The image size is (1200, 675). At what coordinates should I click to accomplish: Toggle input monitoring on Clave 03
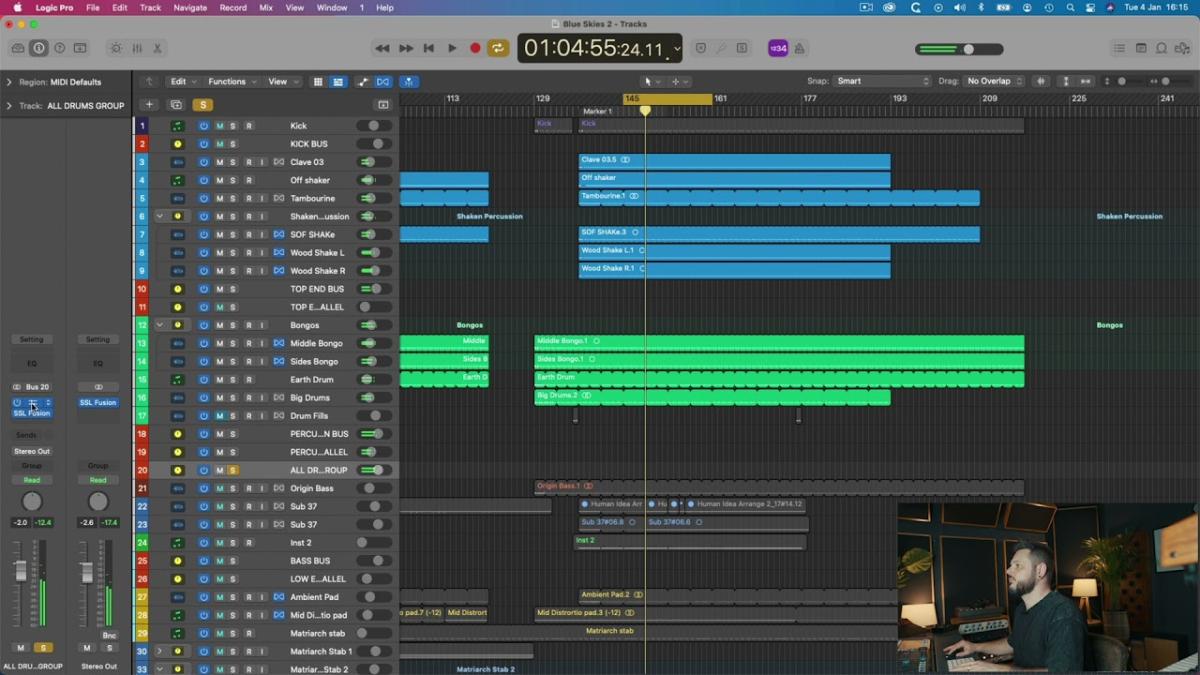(x=263, y=162)
